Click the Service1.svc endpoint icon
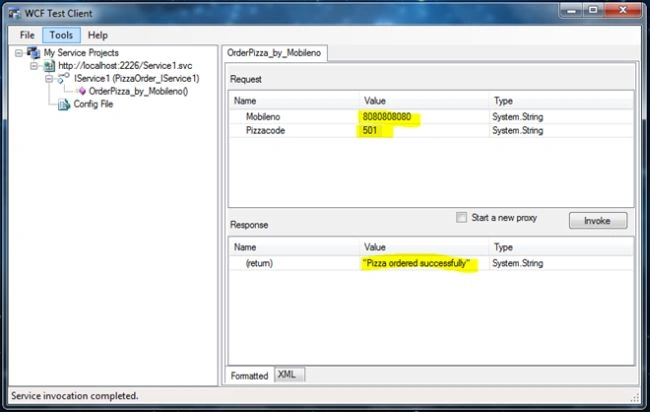The image size is (650, 412). pos(49,65)
